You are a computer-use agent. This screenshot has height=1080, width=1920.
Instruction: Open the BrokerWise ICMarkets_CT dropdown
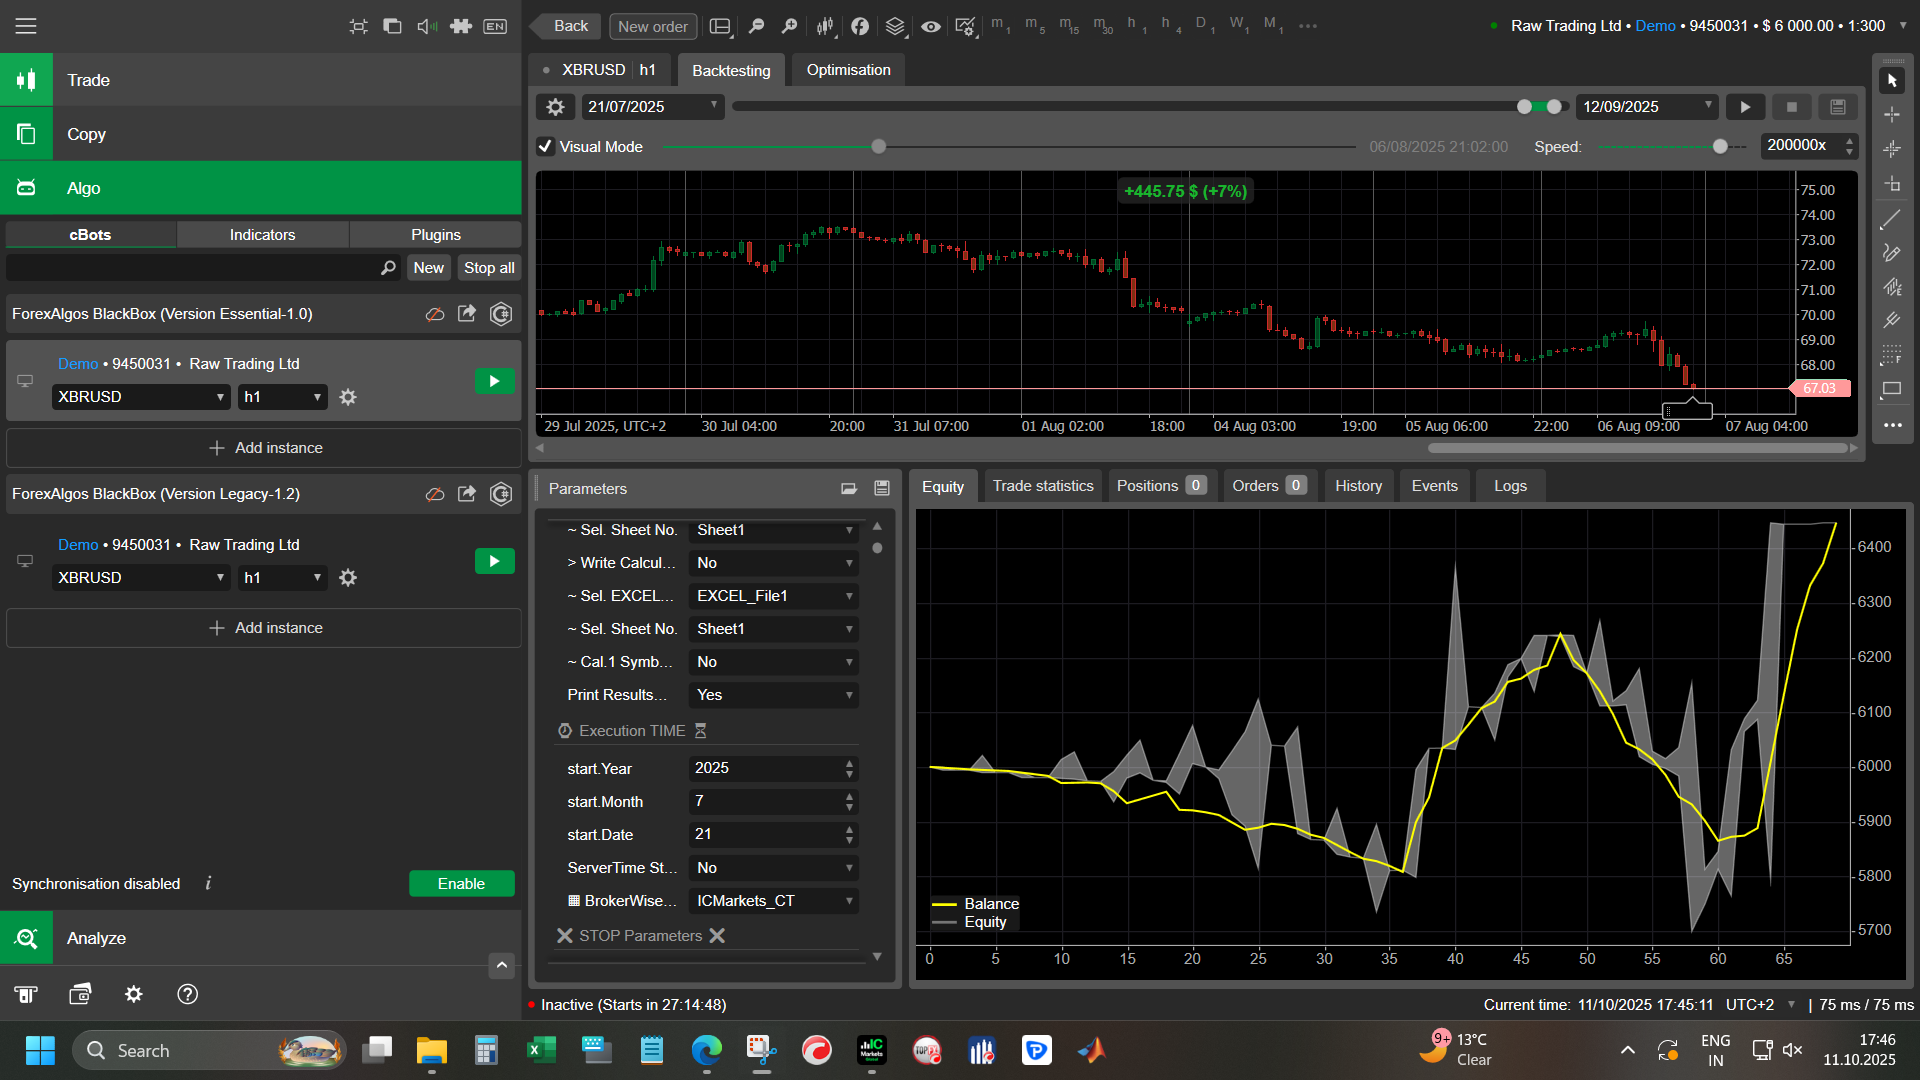coord(773,901)
